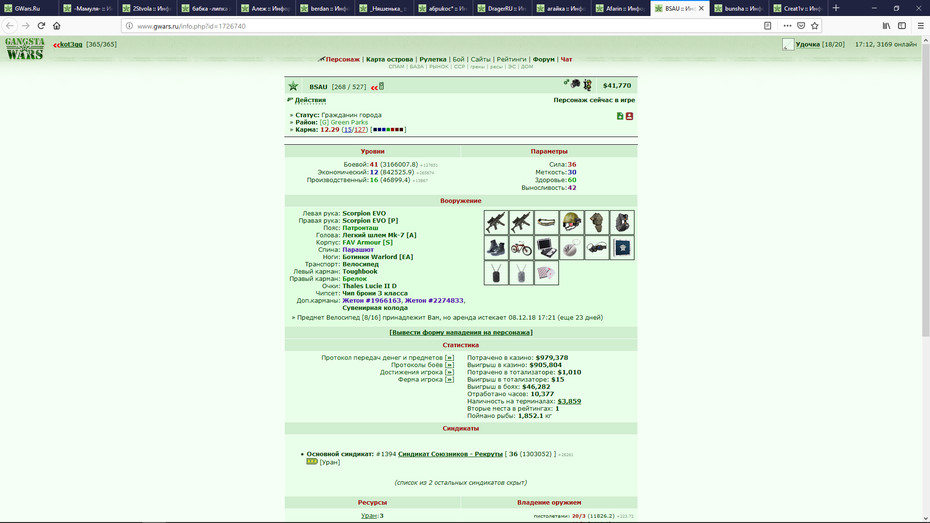This screenshot has height=523, width=930.
Task: Switch to the GWars.Ru browser tab
Action: pos(29,8)
